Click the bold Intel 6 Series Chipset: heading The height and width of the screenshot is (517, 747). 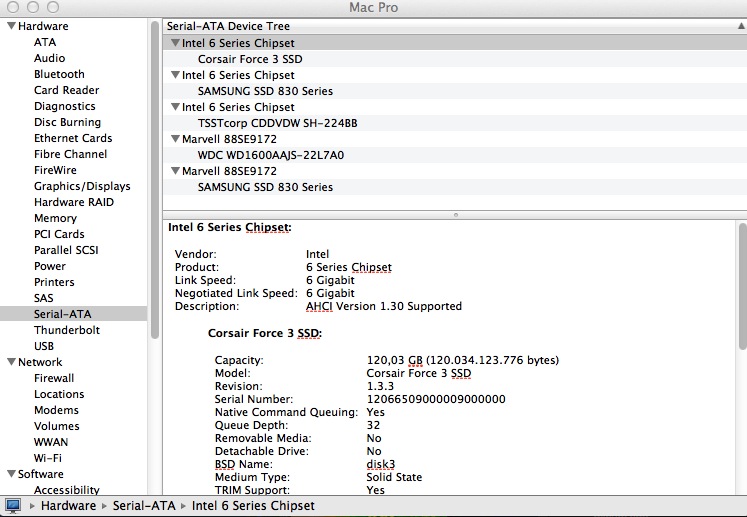coord(230,227)
